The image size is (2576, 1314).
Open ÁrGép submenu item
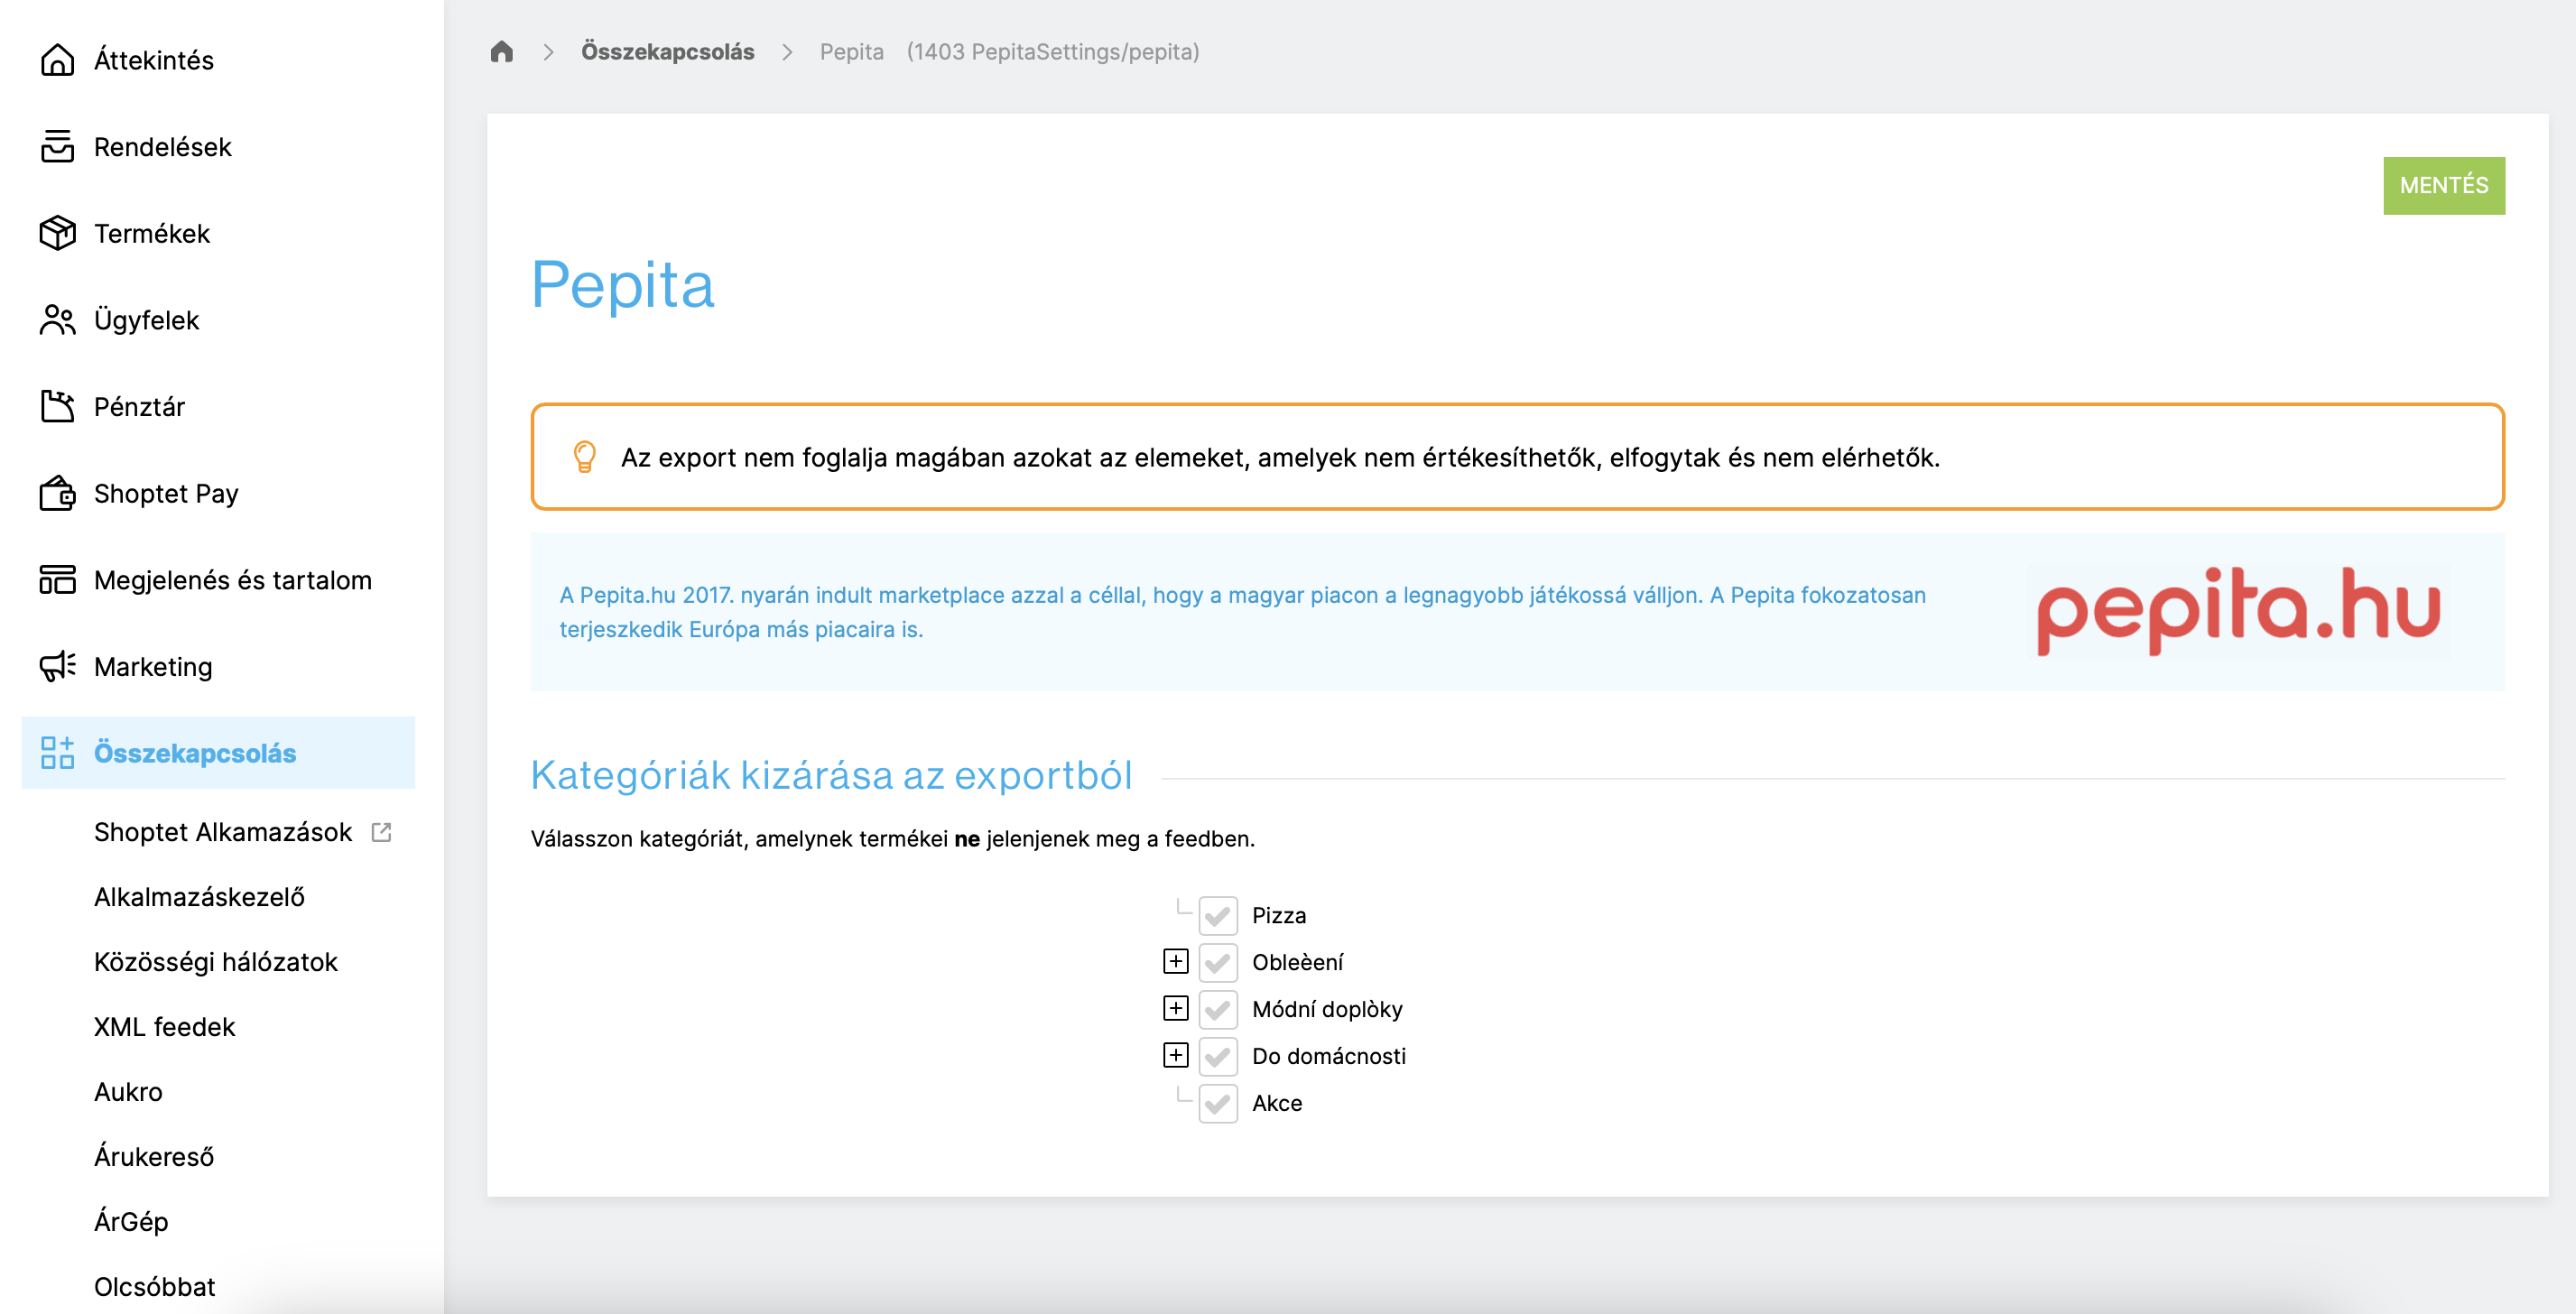(x=131, y=1222)
